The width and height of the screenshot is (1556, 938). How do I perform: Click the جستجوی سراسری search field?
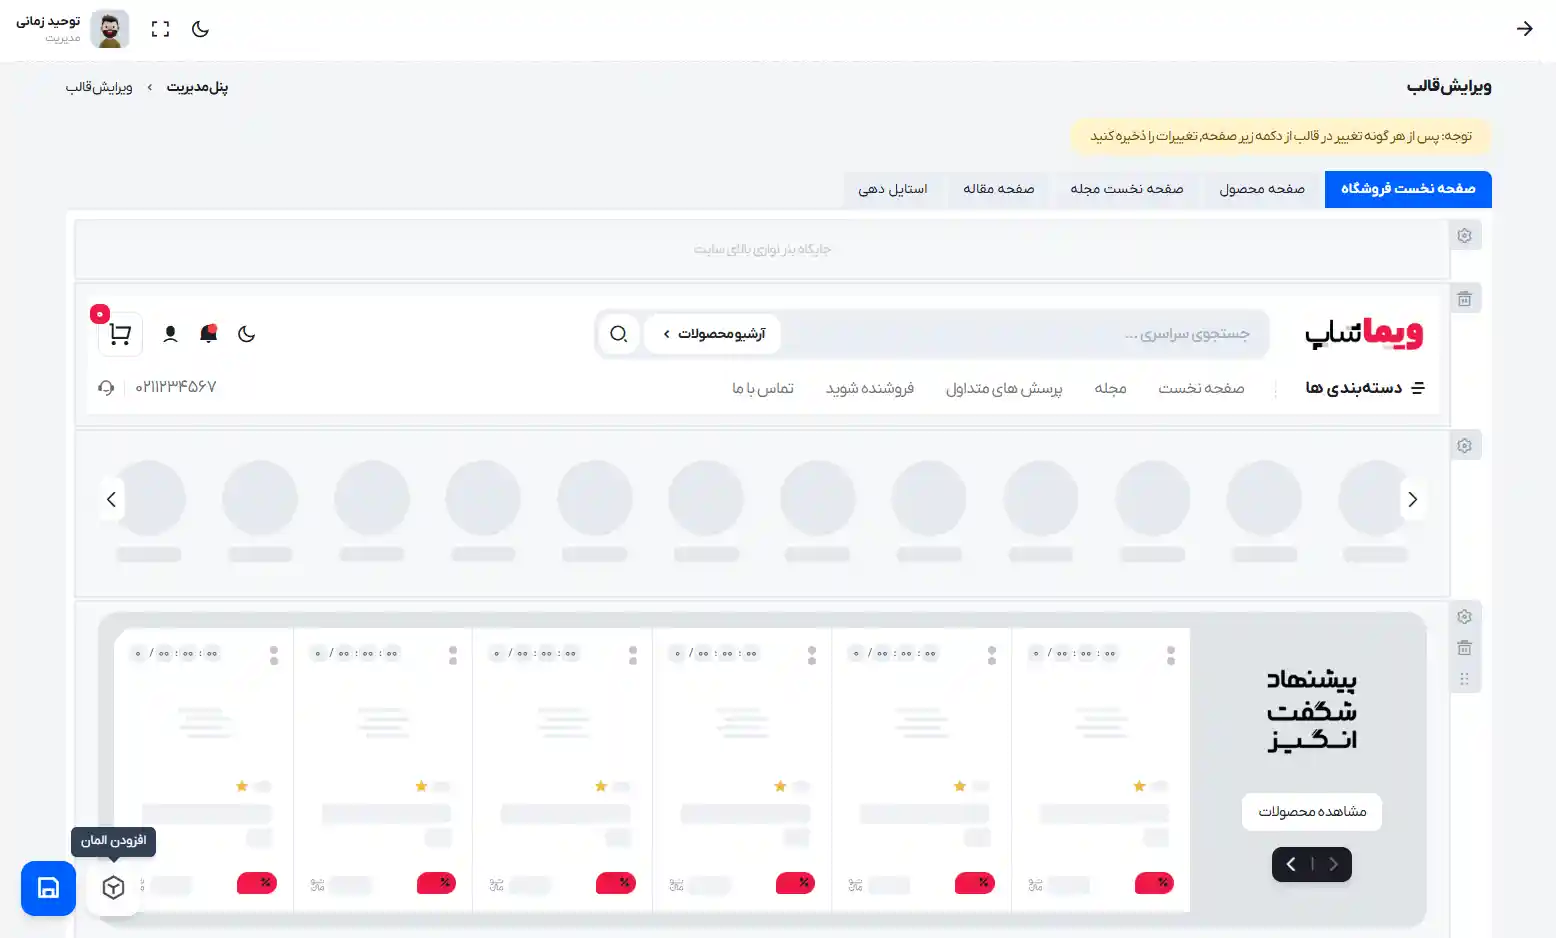pyautogui.click(x=1020, y=334)
